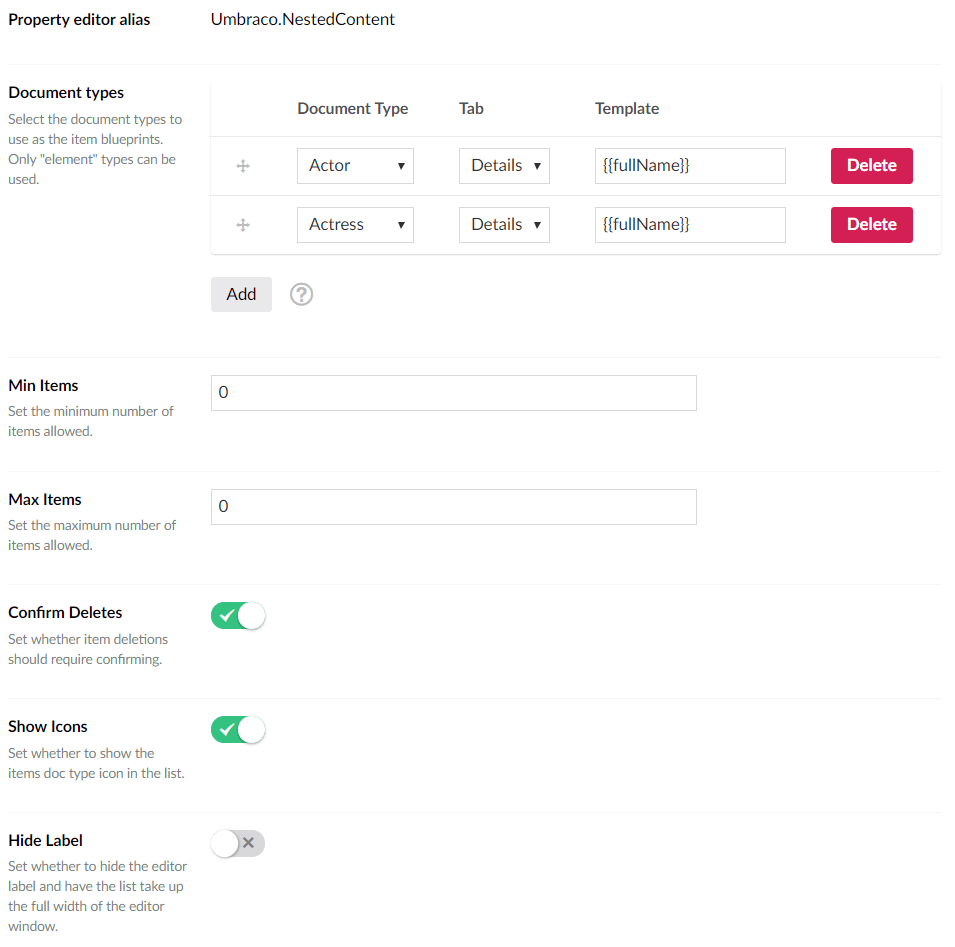Viewport: 955px width, 947px height.
Task: Open the help question mark icon beside Add
Action: coord(301,294)
